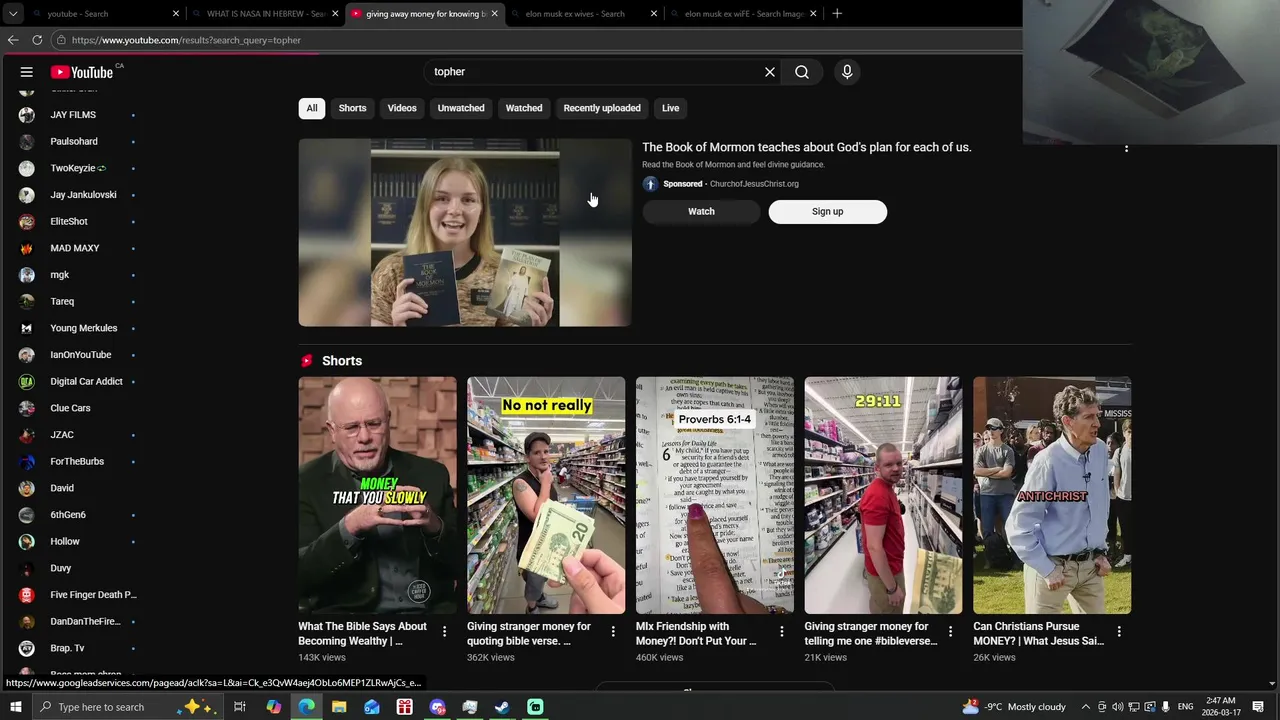This screenshot has height=720, width=1280.
Task: Go back with the browser back arrow
Action: click(x=13, y=40)
